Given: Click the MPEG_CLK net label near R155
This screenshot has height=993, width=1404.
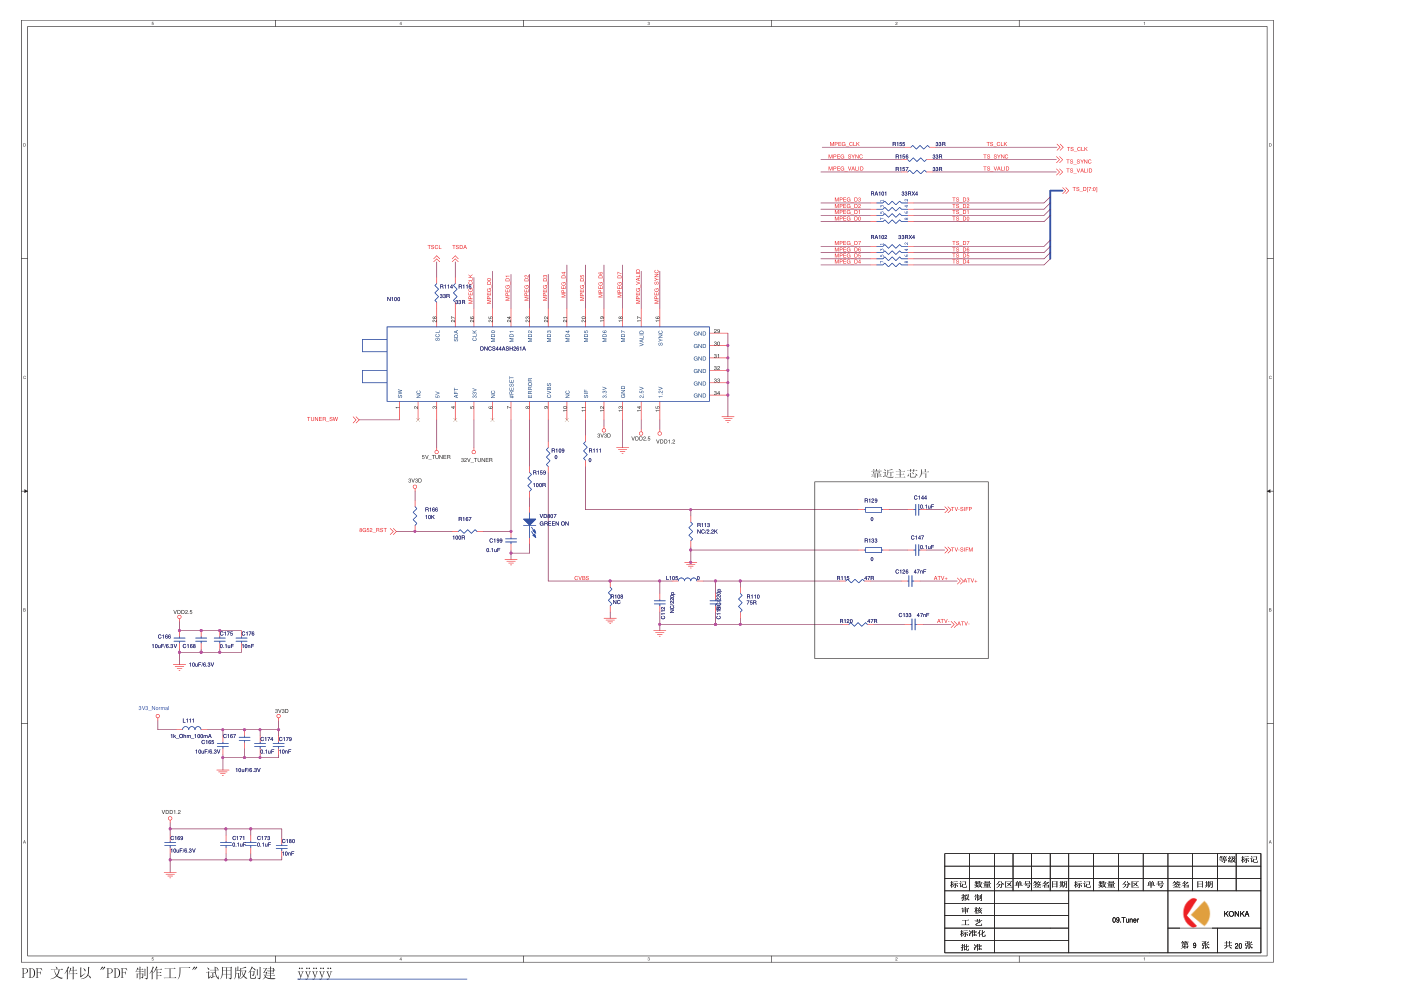Looking at the screenshot, I should pyautogui.click(x=844, y=144).
